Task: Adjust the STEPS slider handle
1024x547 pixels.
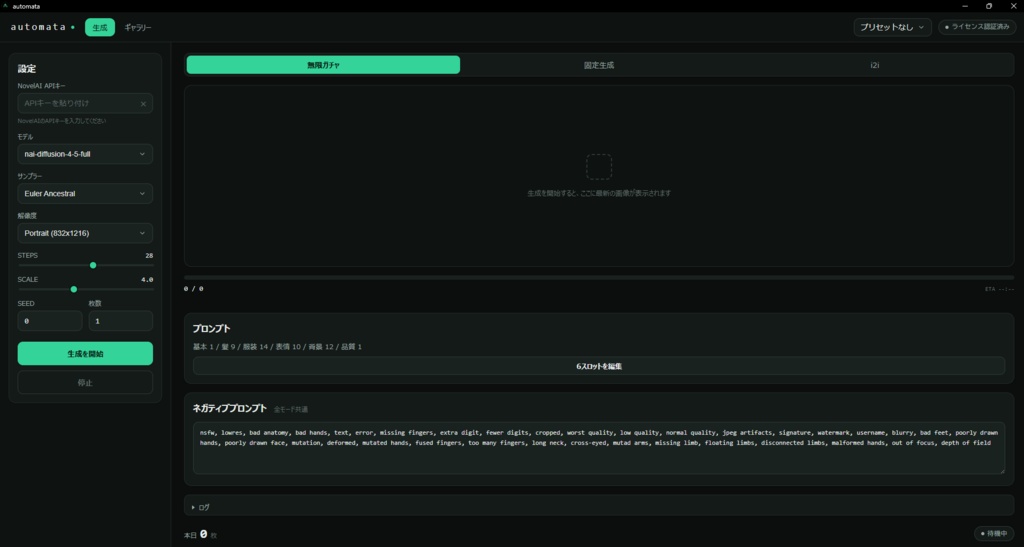Action: click(x=93, y=265)
